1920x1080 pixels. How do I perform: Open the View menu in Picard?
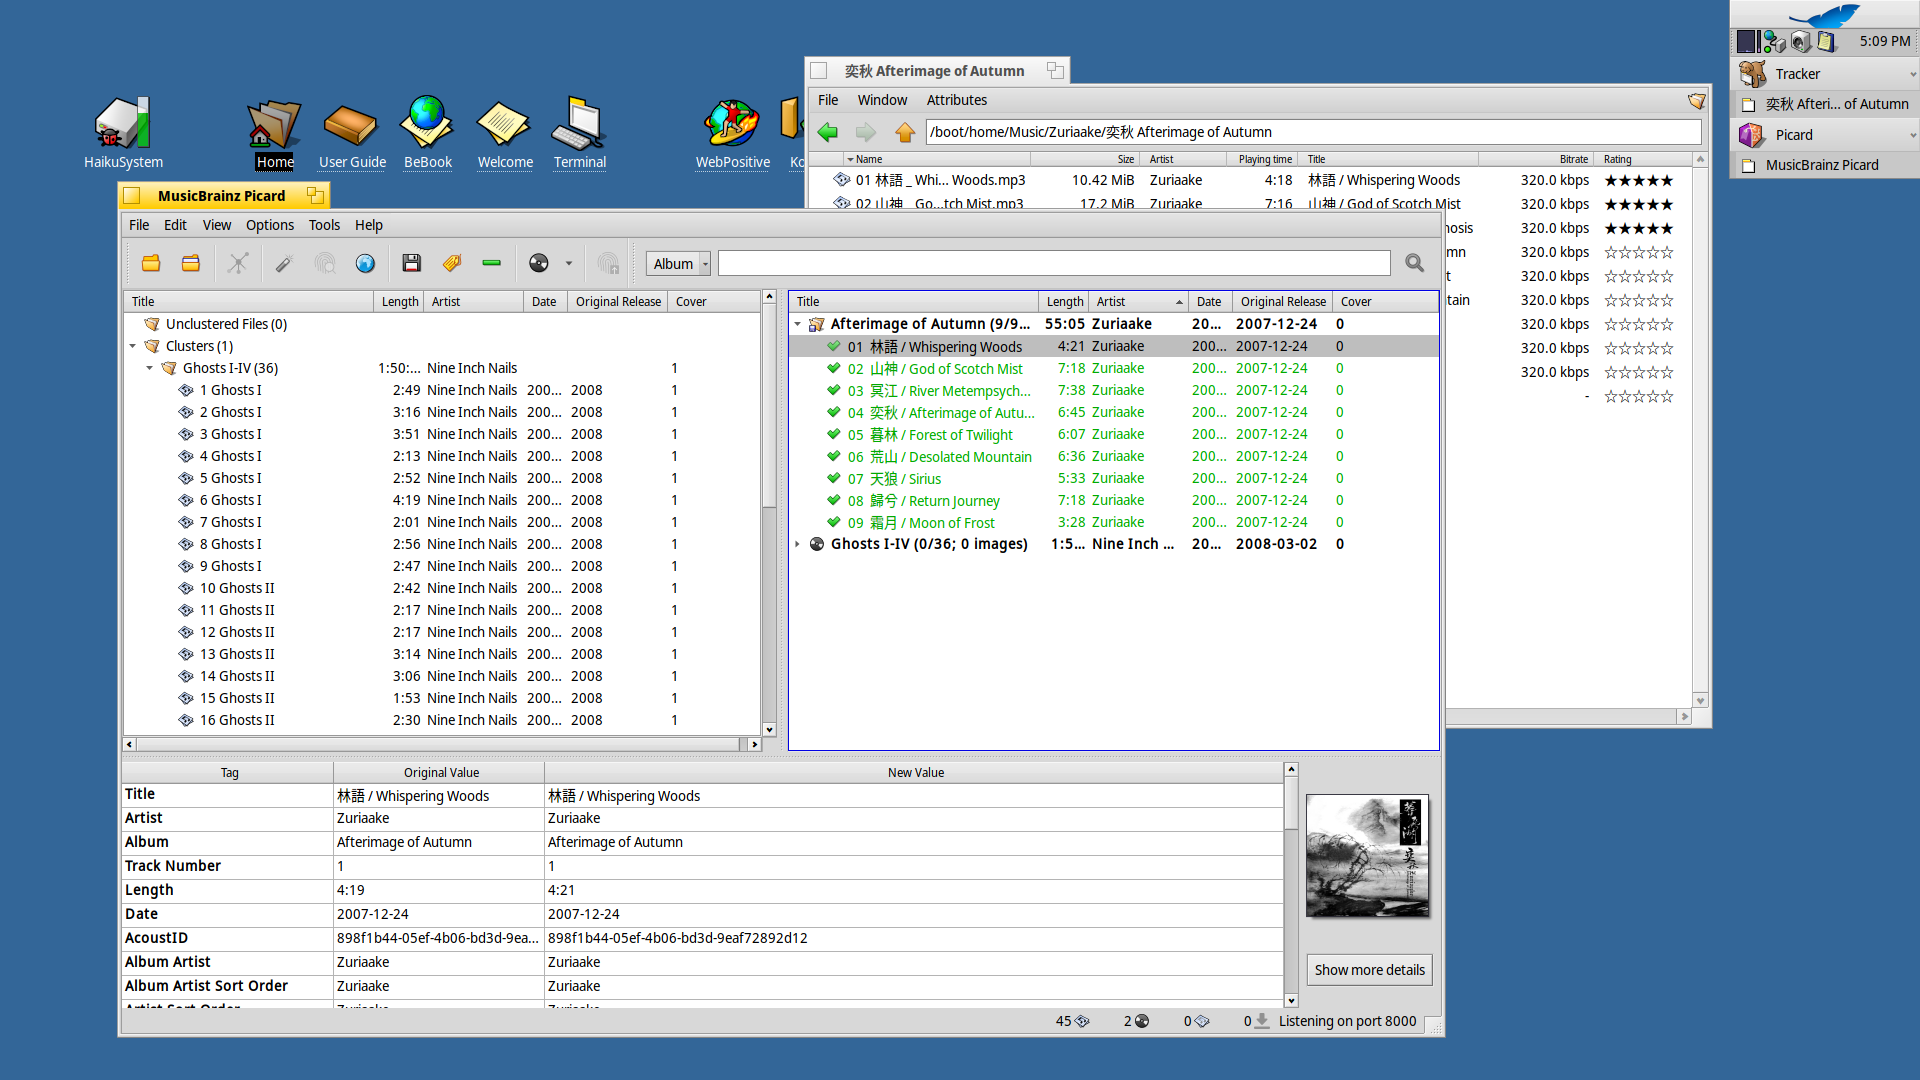click(216, 225)
